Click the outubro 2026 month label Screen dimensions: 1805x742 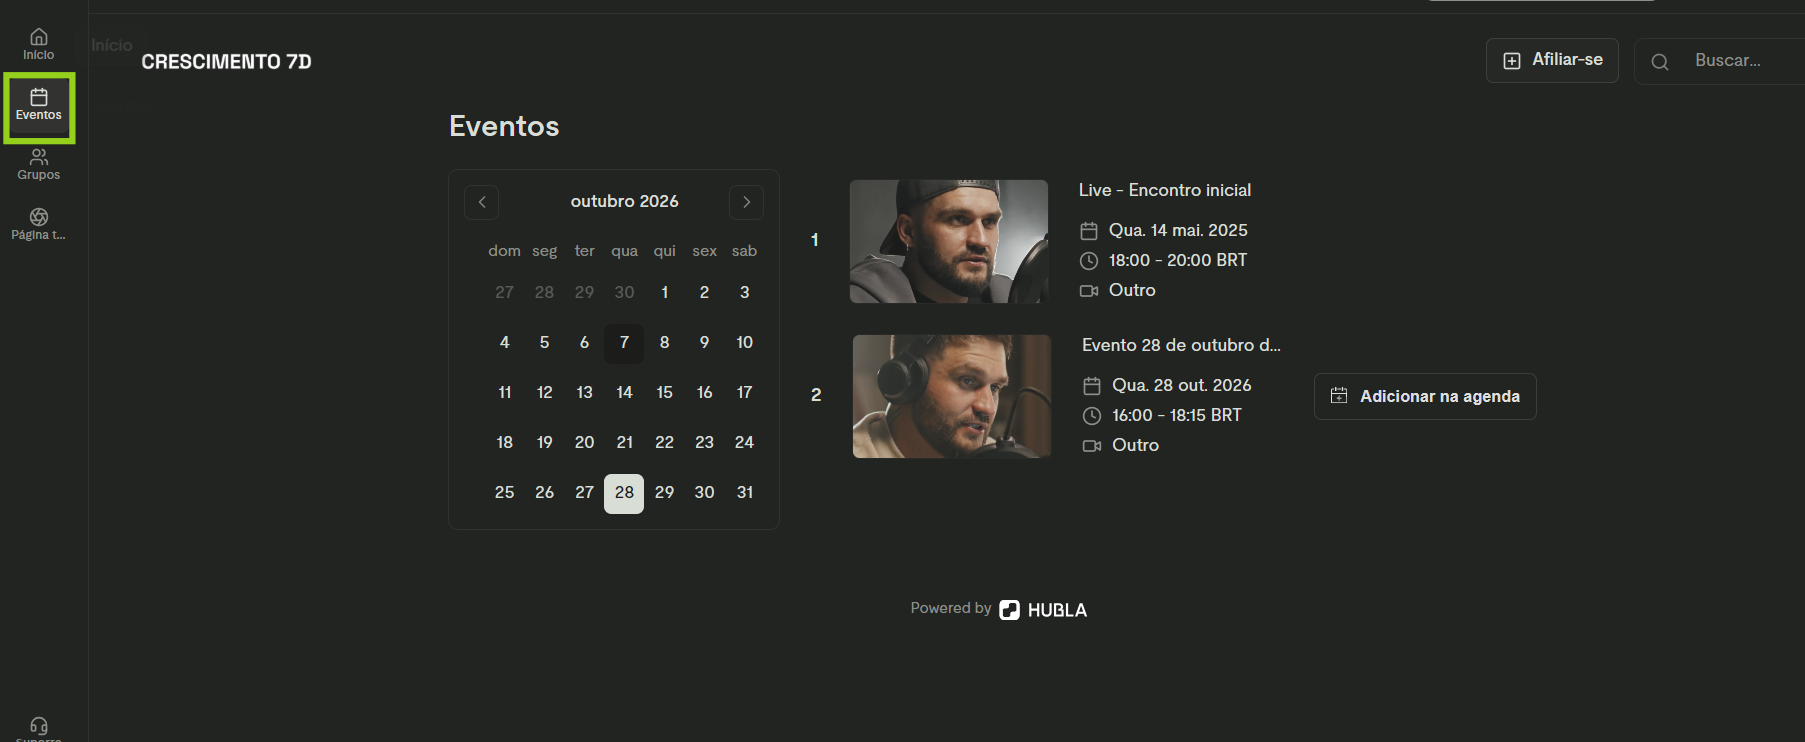[x=624, y=202]
